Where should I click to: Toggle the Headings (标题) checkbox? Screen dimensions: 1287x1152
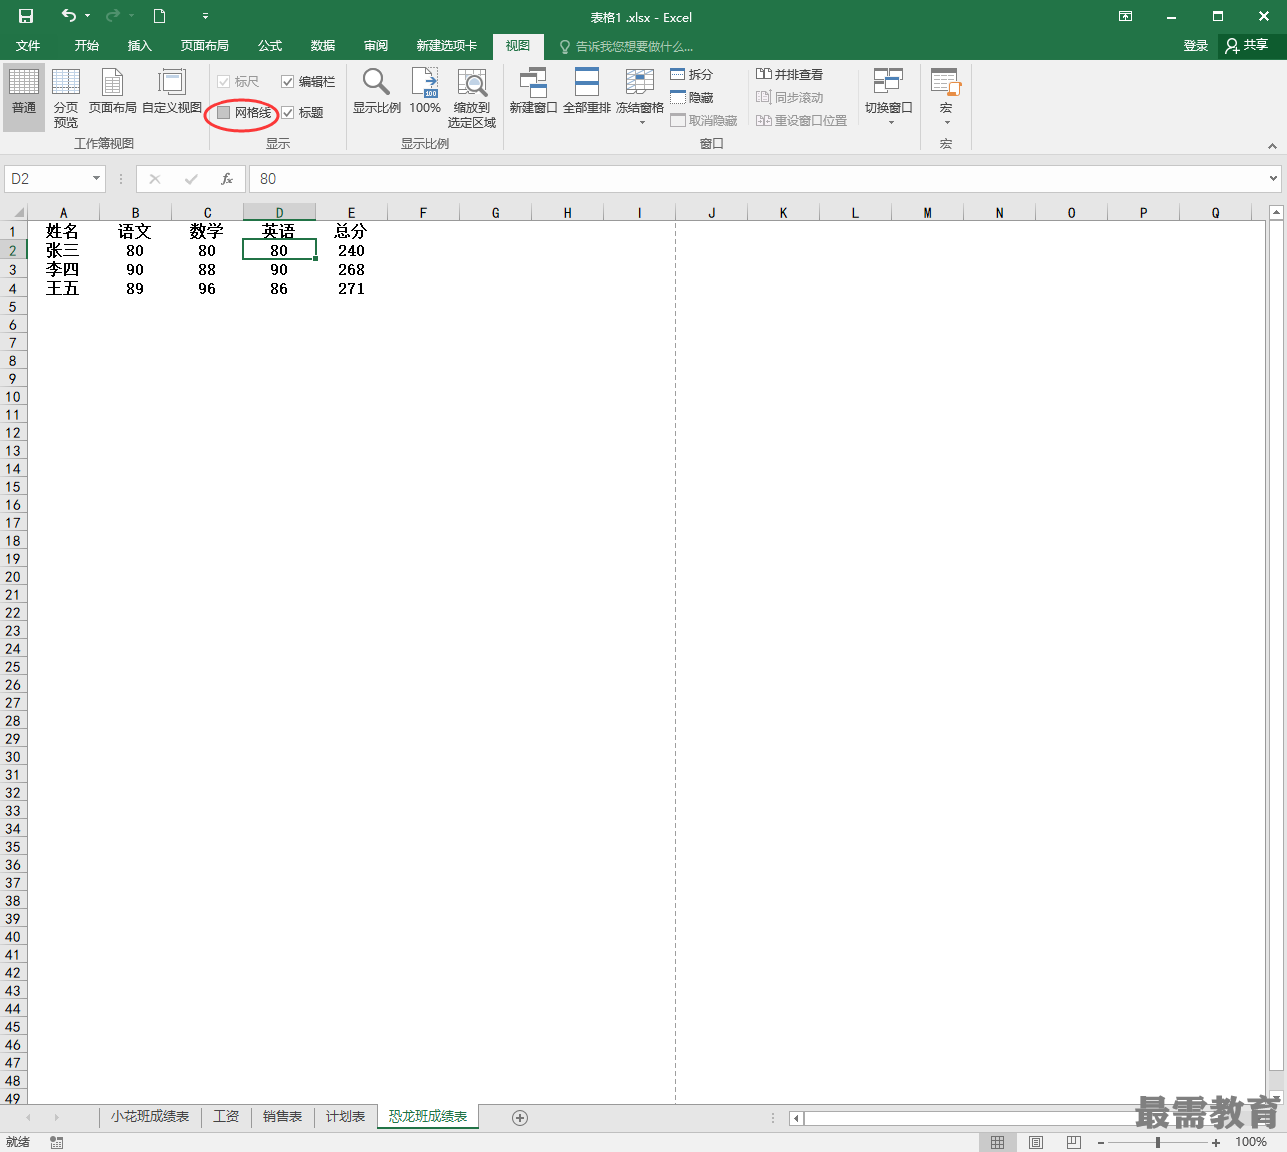tap(288, 113)
